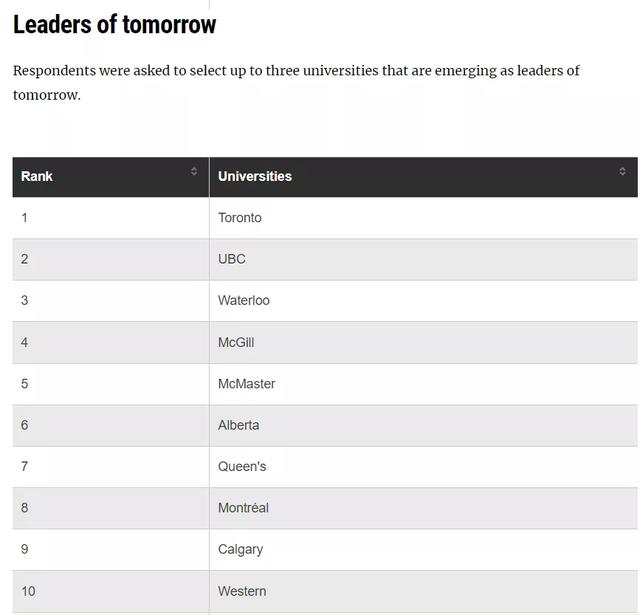The height and width of the screenshot is (615, 640).
Task: Choose the Queen's cell
Action: [x=242, y=467]
